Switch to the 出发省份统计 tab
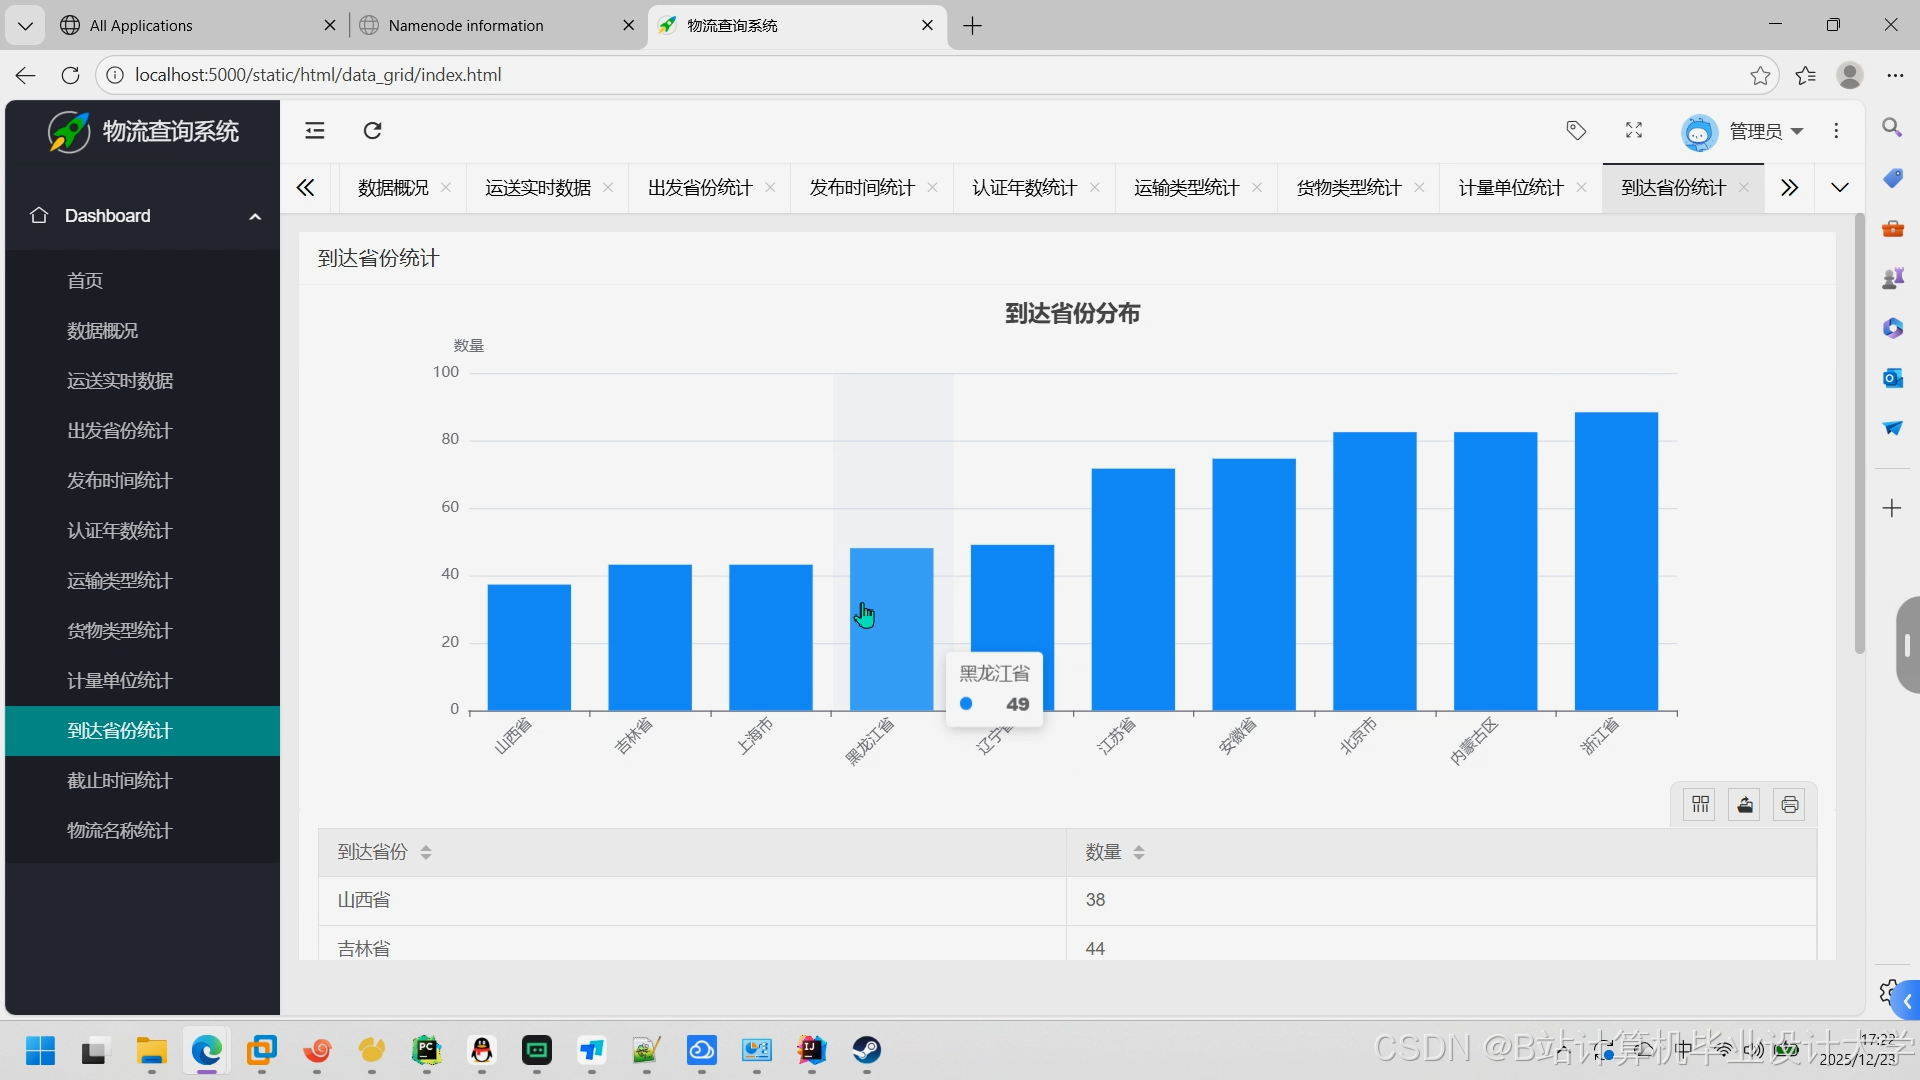Screen dimensions: 1920x1080 [x=699, y=188]
